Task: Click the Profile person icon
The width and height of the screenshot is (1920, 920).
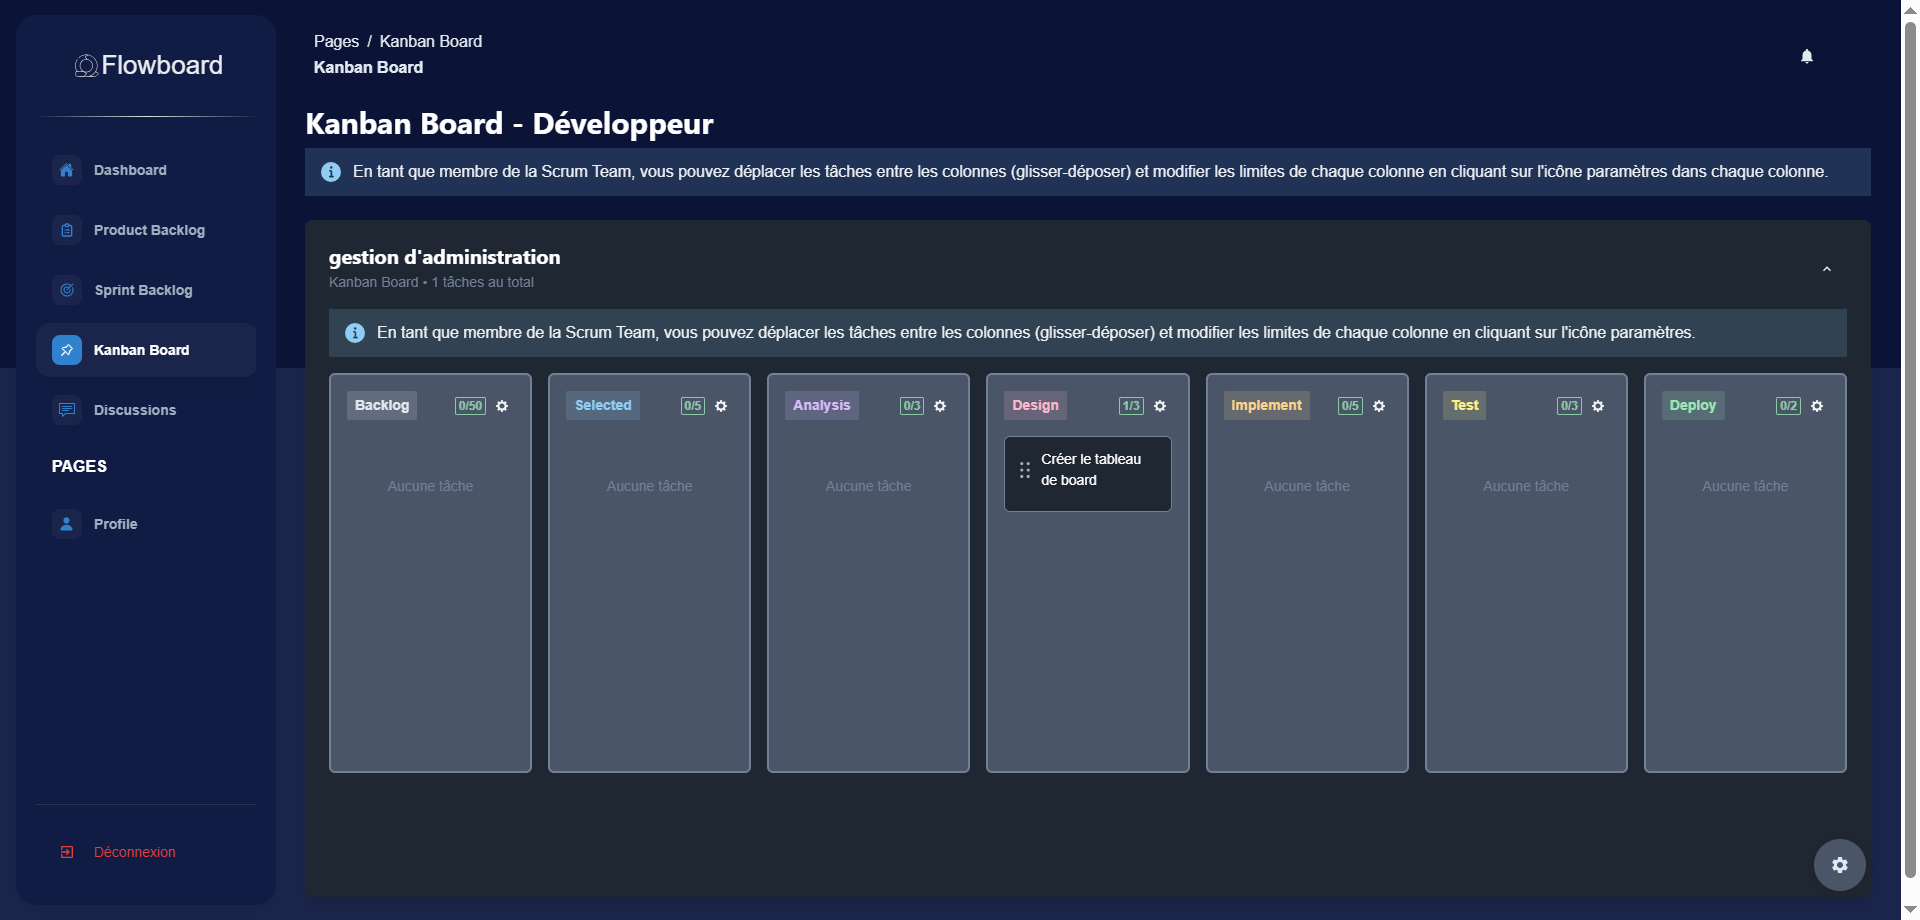Action: [67, 524]
